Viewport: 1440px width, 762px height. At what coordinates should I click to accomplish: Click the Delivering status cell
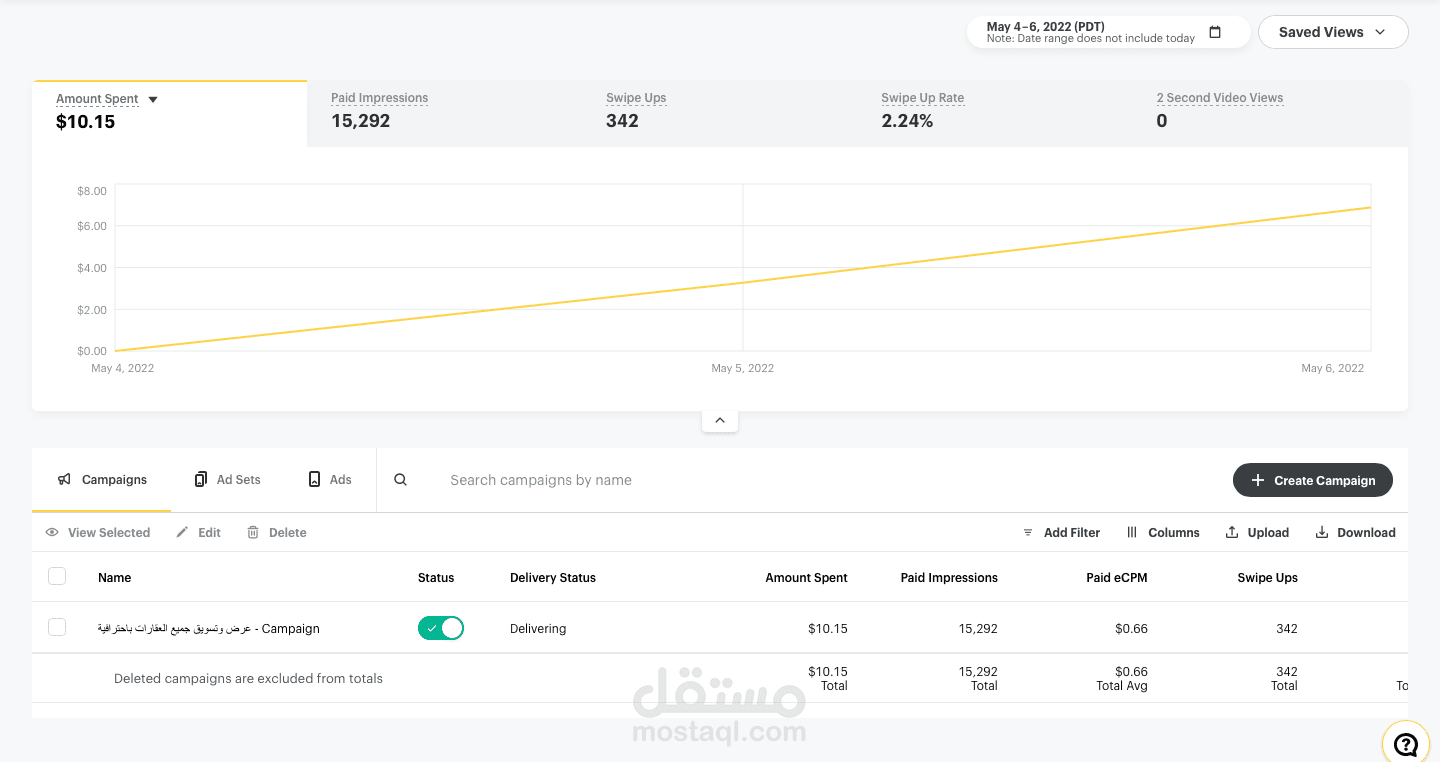(538, 629)
